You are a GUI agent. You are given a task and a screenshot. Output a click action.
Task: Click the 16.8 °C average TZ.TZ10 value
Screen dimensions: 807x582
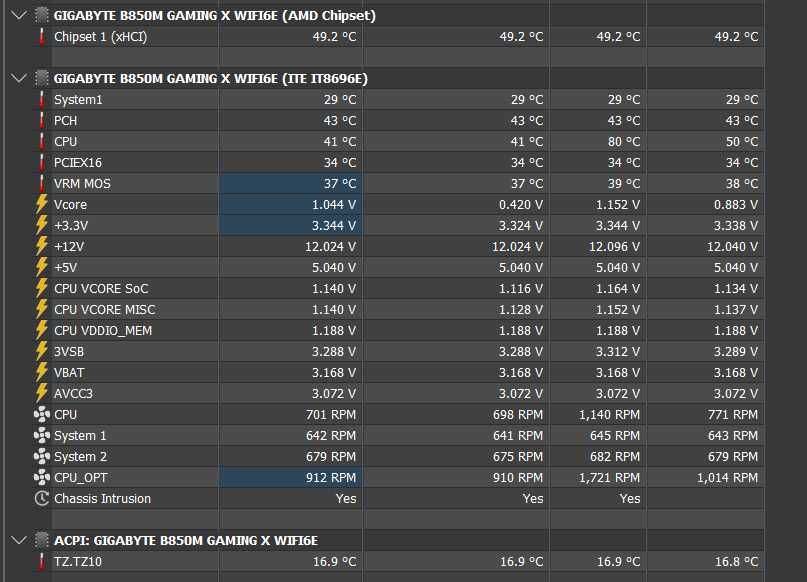point(736,562)
